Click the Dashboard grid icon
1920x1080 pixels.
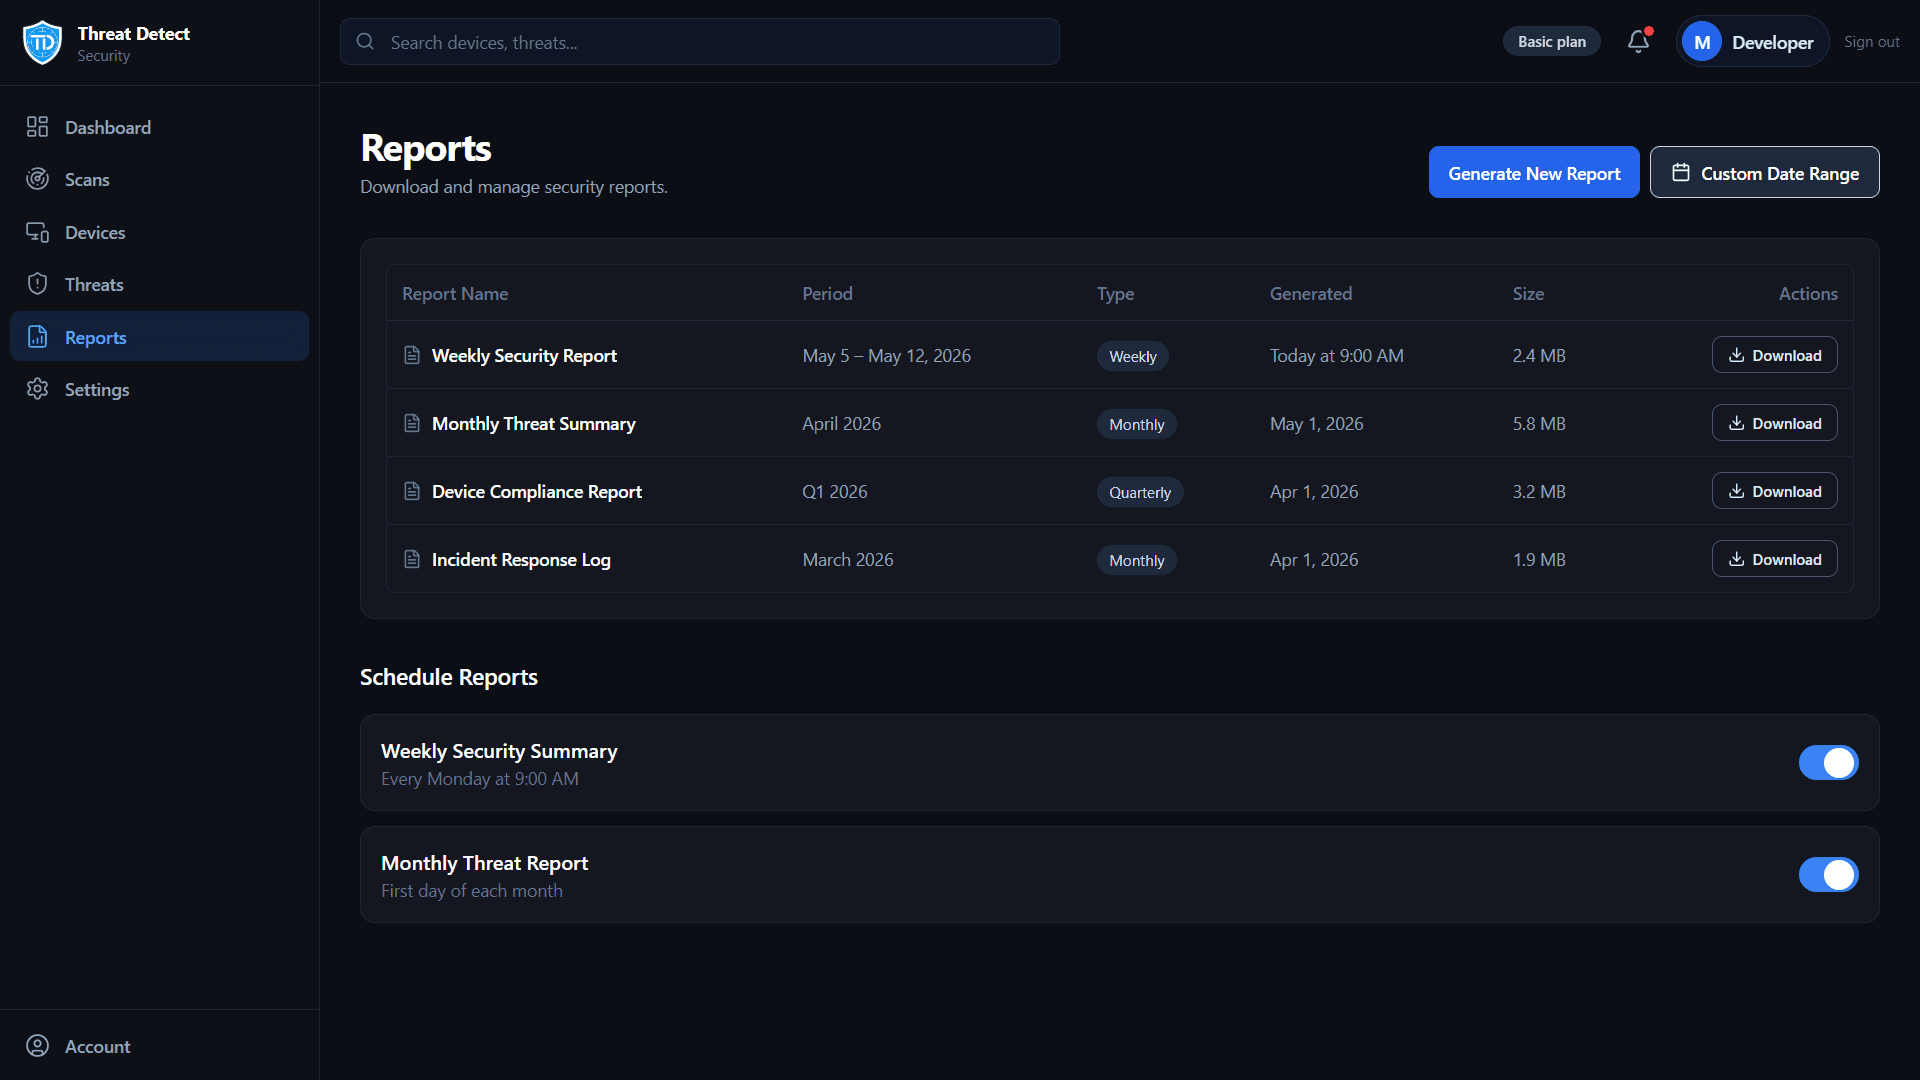click(x=37, y=127)
